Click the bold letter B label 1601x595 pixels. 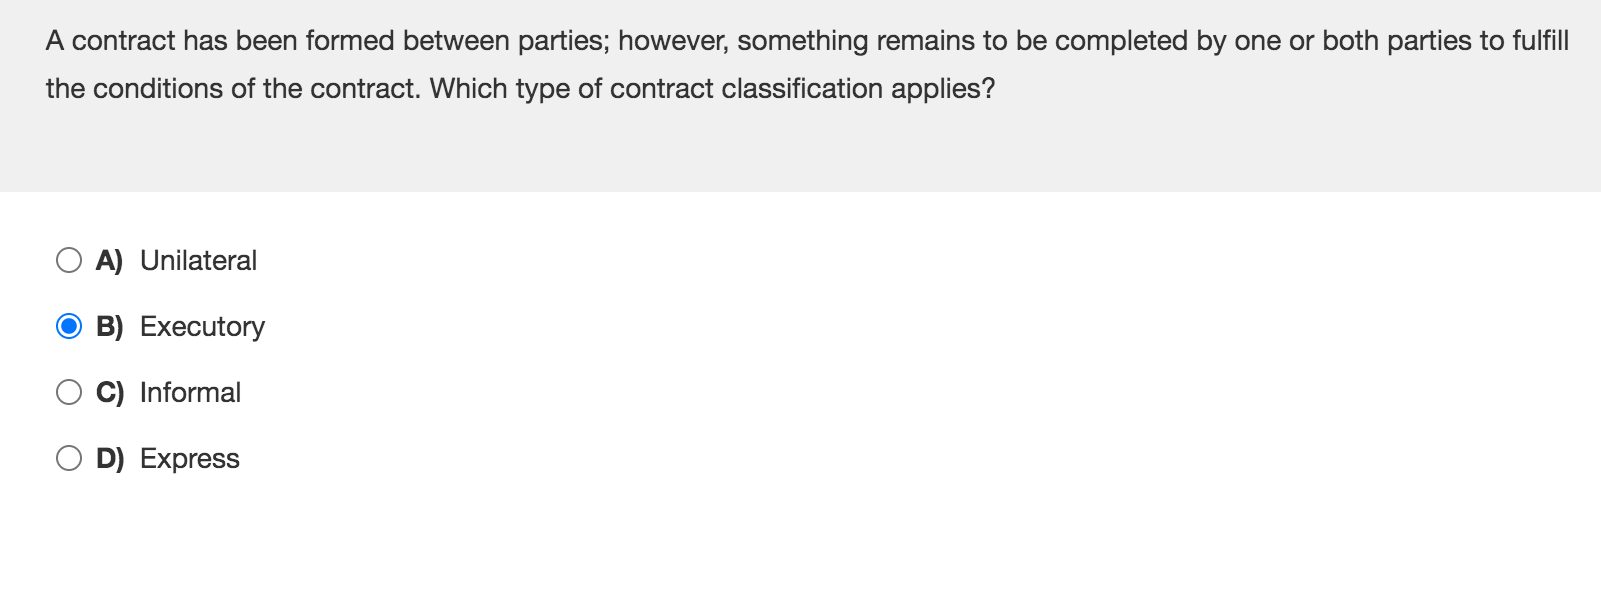tap(108, 326)
